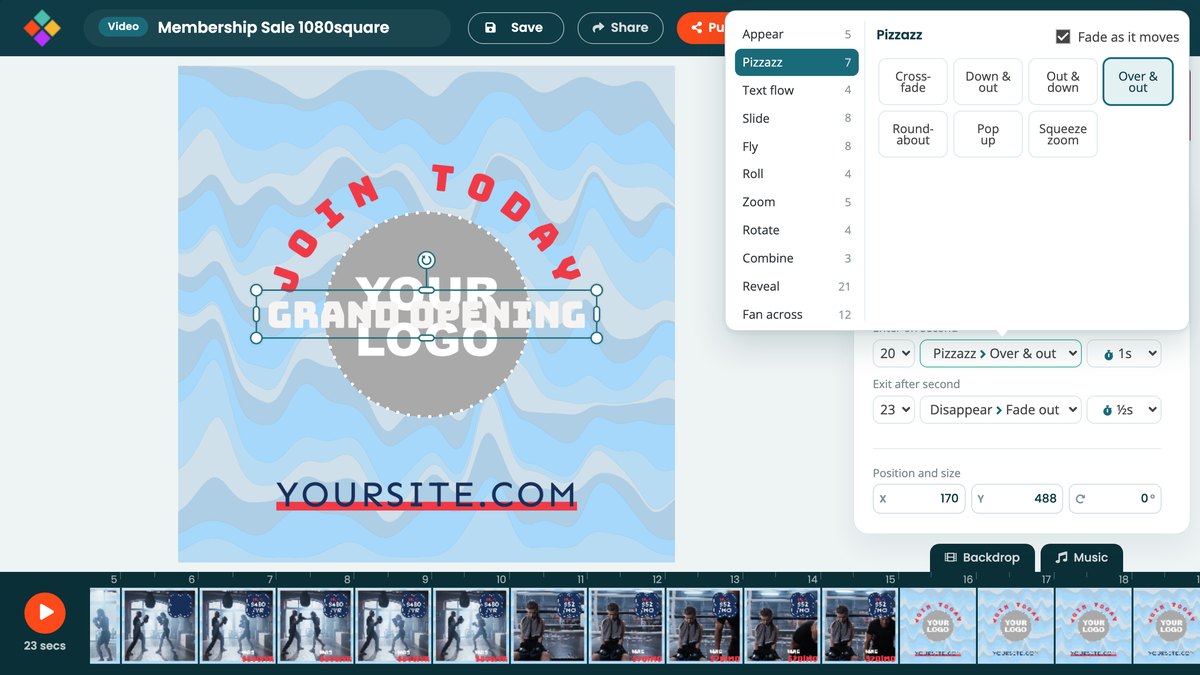Viewport: 1200px width, 675px height.
Task: Open the ½s exit duration dropdown
Action: (x=1124, y=410)
